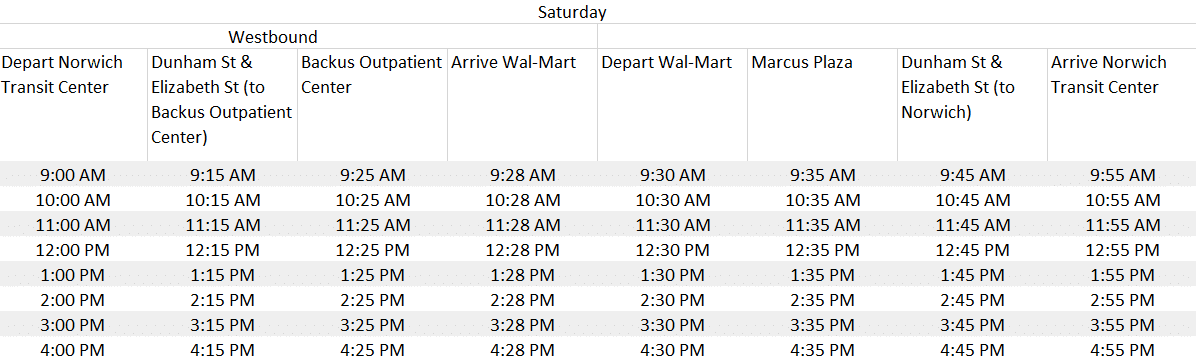Select the 3:45 PM cell

click(972, 326)
